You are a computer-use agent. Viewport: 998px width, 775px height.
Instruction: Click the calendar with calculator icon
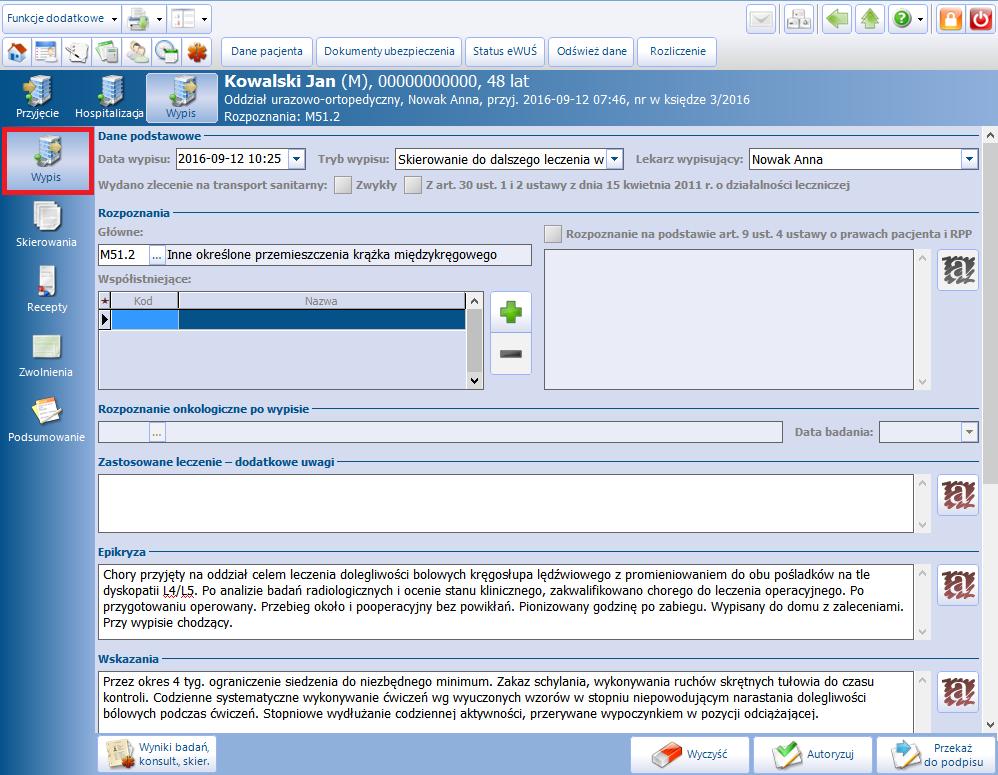point(107,52)
